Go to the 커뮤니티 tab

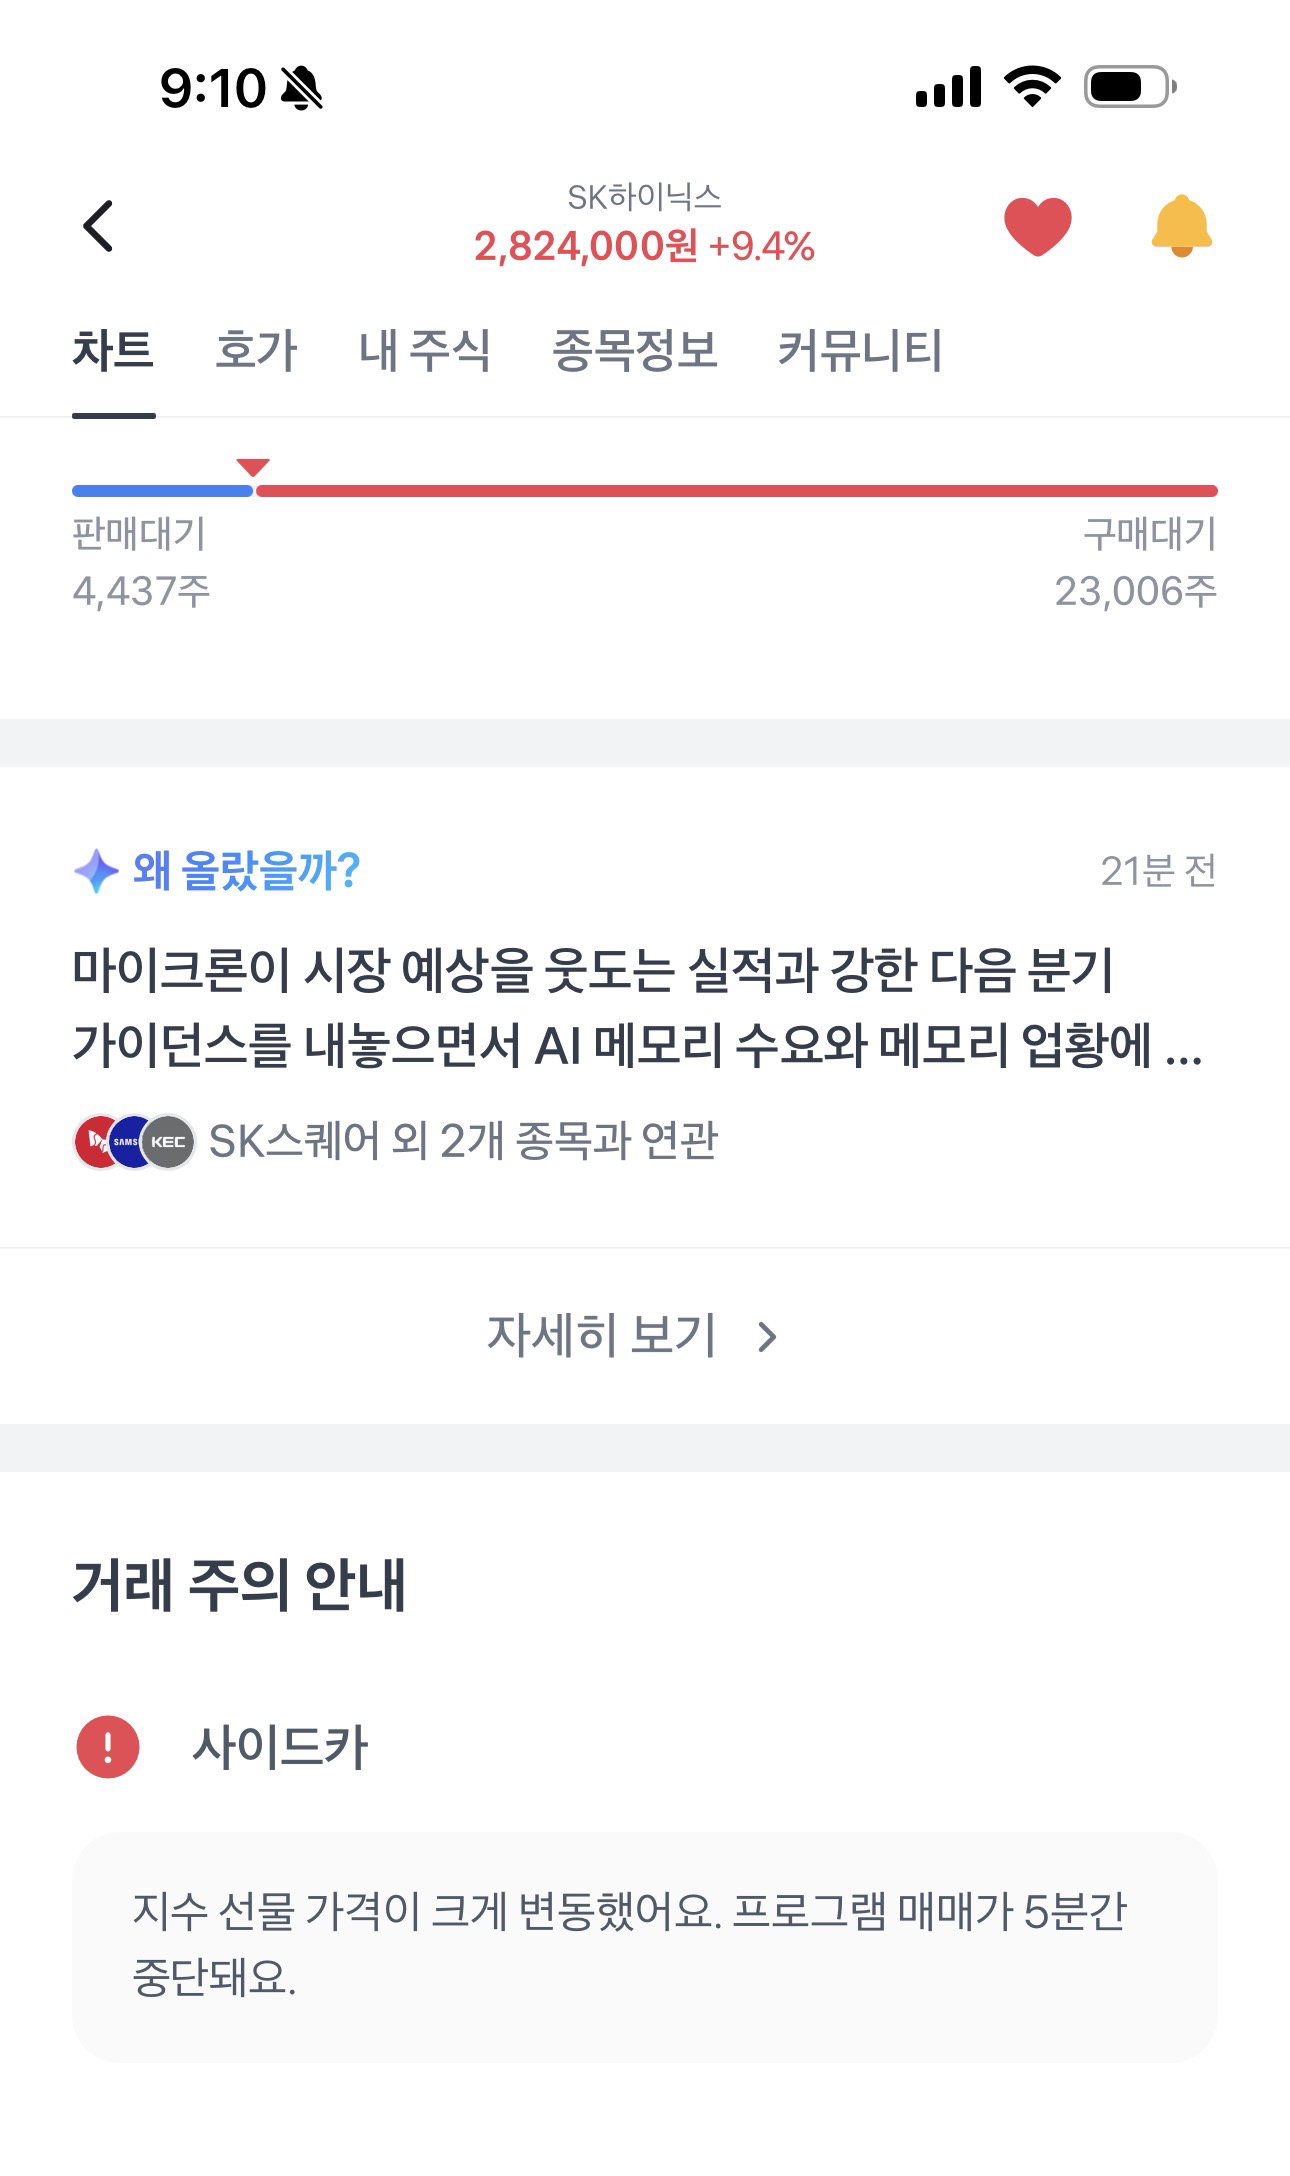point(860,351)
